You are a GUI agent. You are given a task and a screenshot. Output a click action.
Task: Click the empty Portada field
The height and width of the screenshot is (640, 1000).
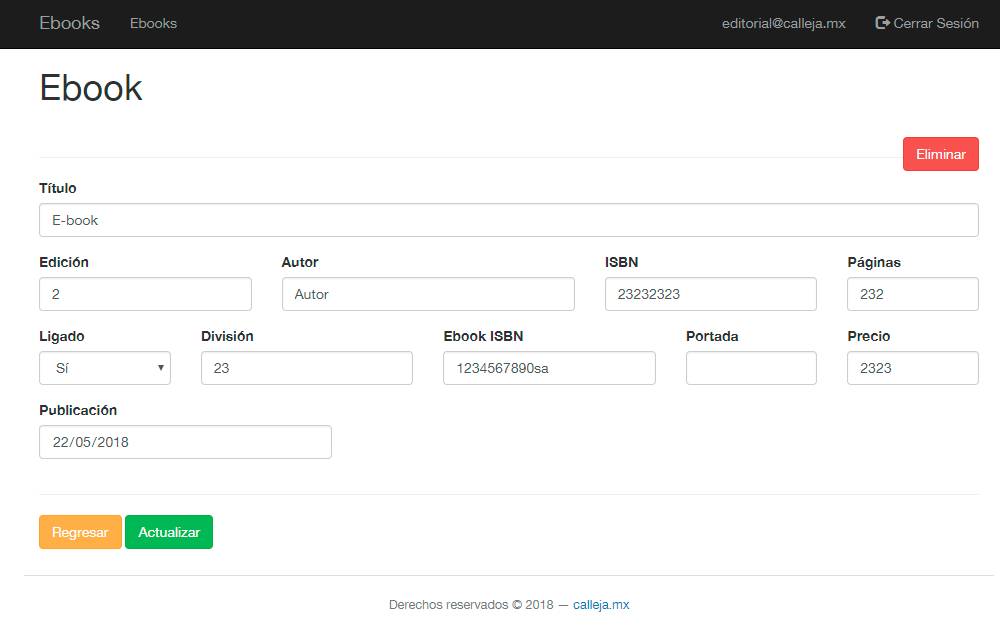(751, 368)
